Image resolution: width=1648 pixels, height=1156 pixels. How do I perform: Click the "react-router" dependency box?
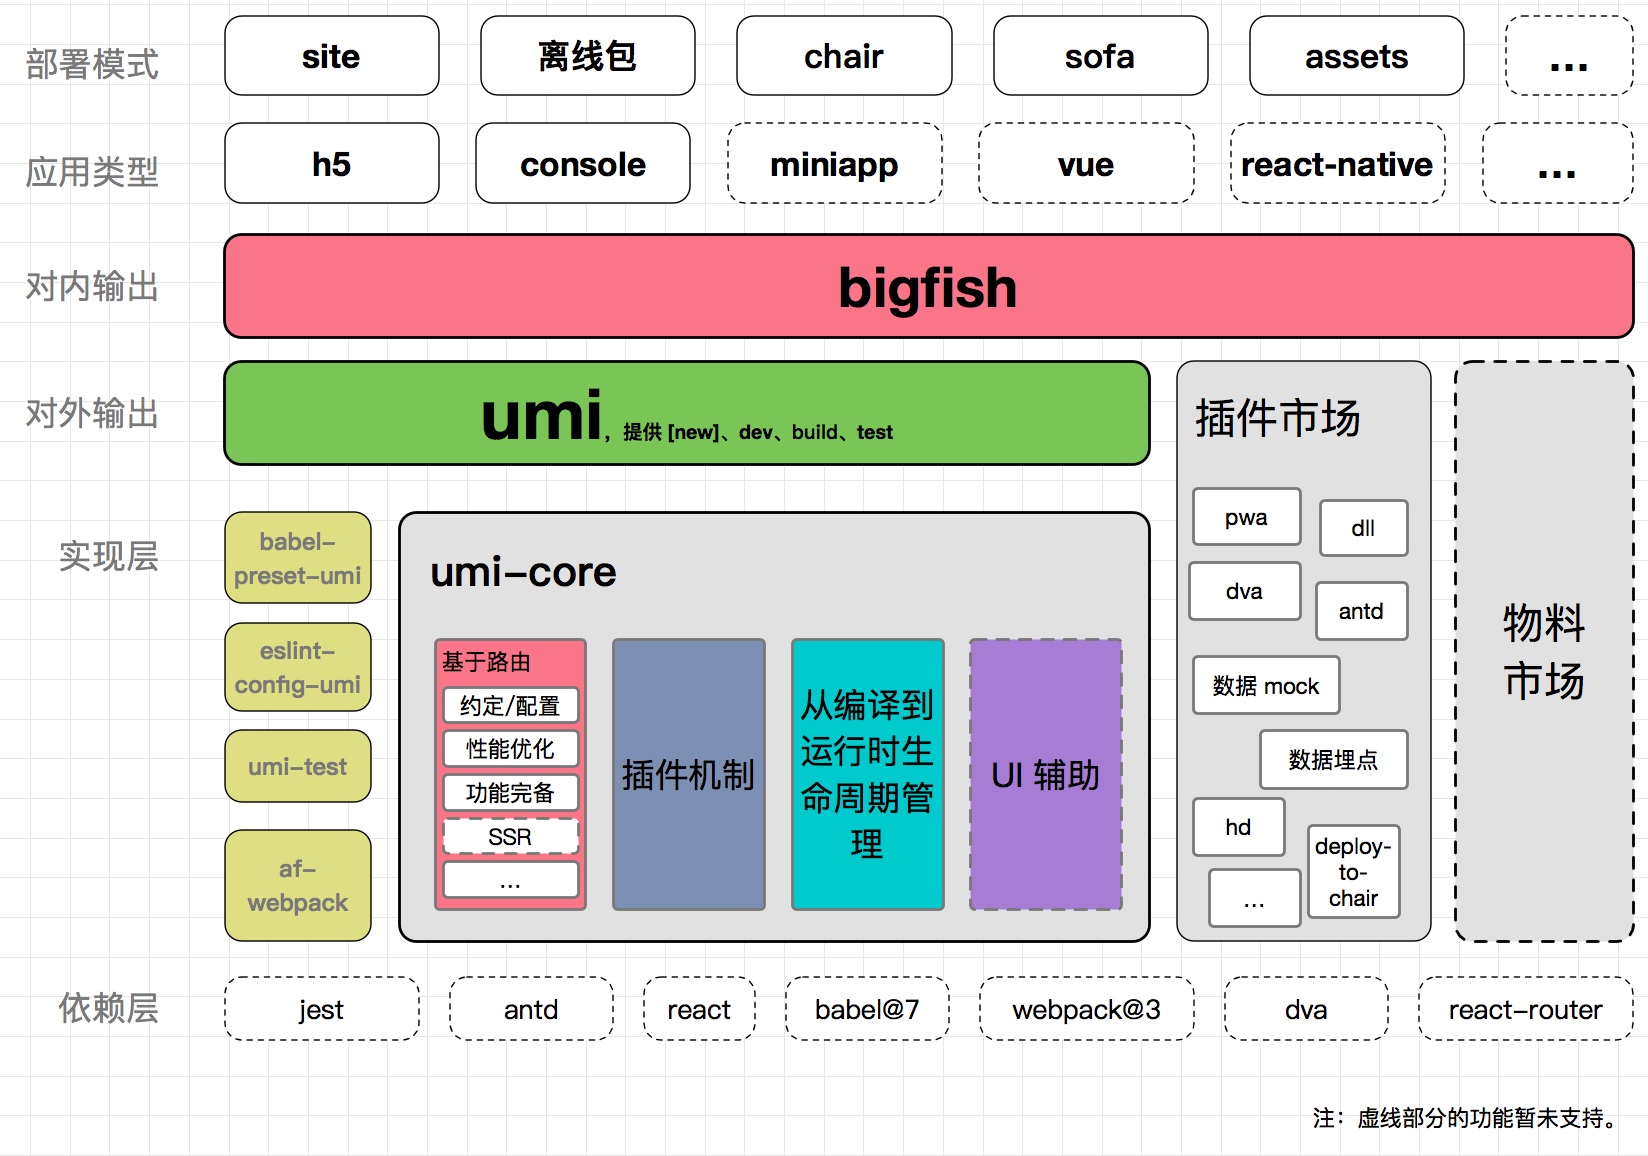(x=1526, y=1009)
